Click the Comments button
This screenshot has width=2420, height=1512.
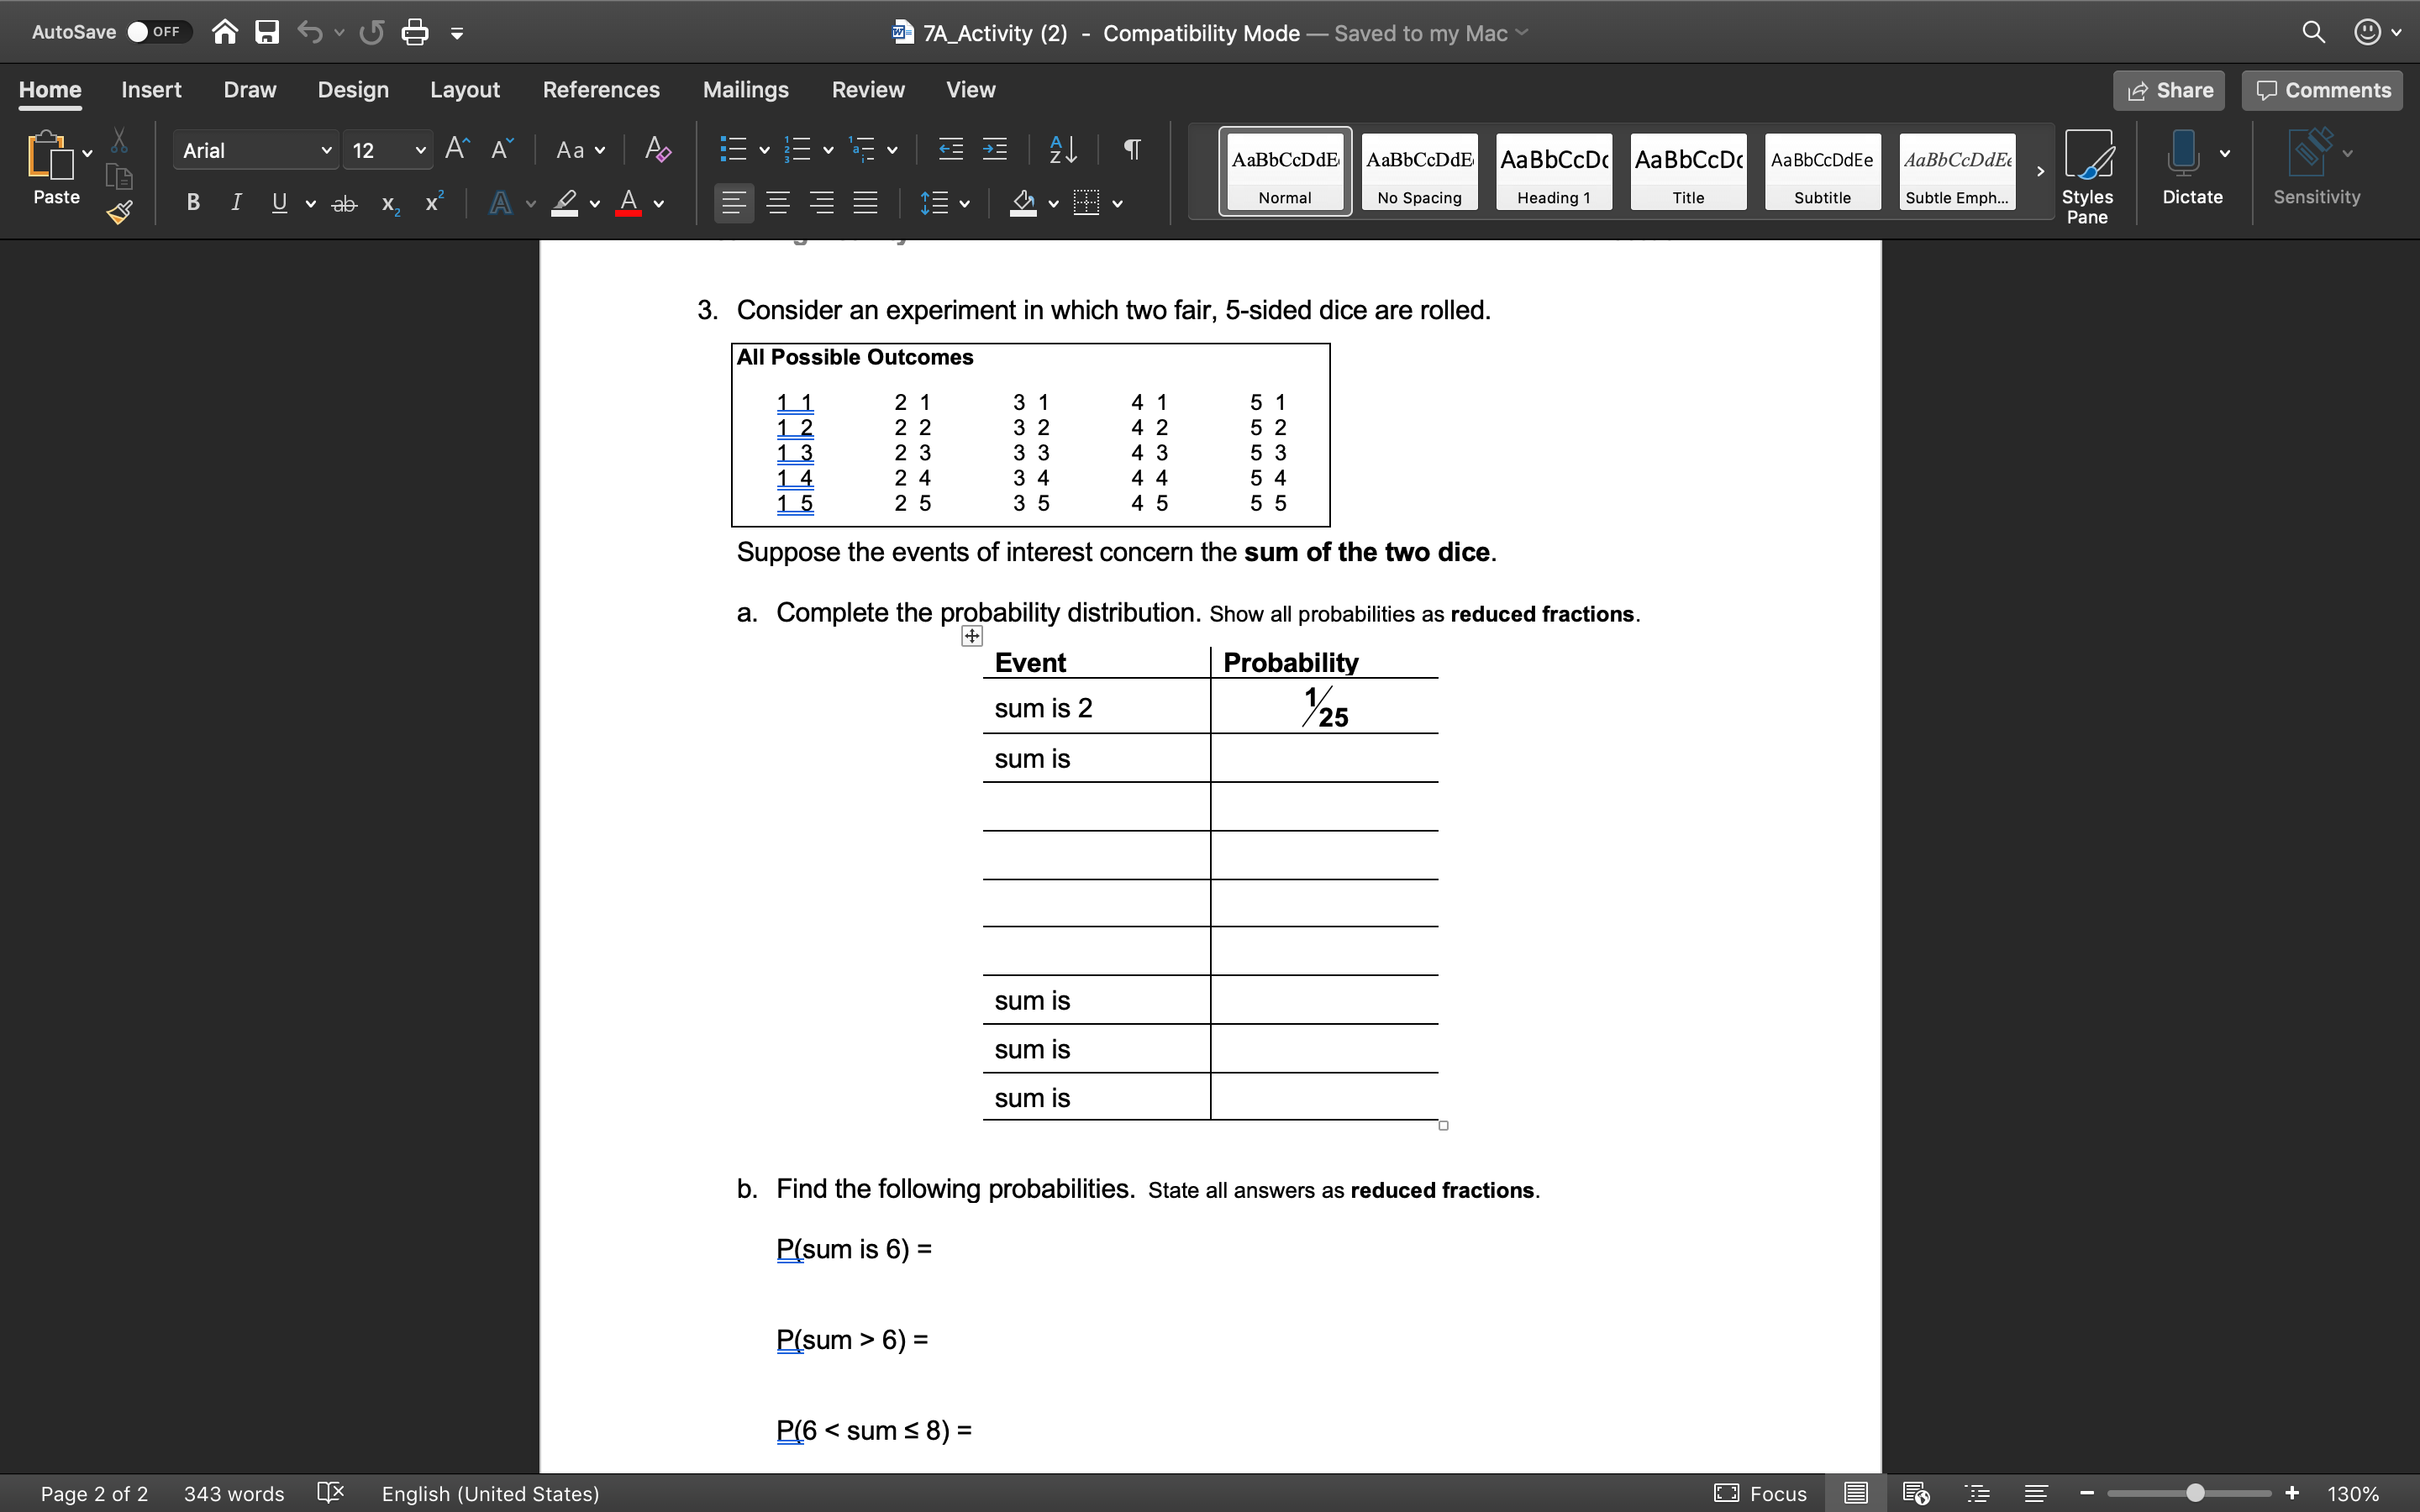[x=2323, y=89]
